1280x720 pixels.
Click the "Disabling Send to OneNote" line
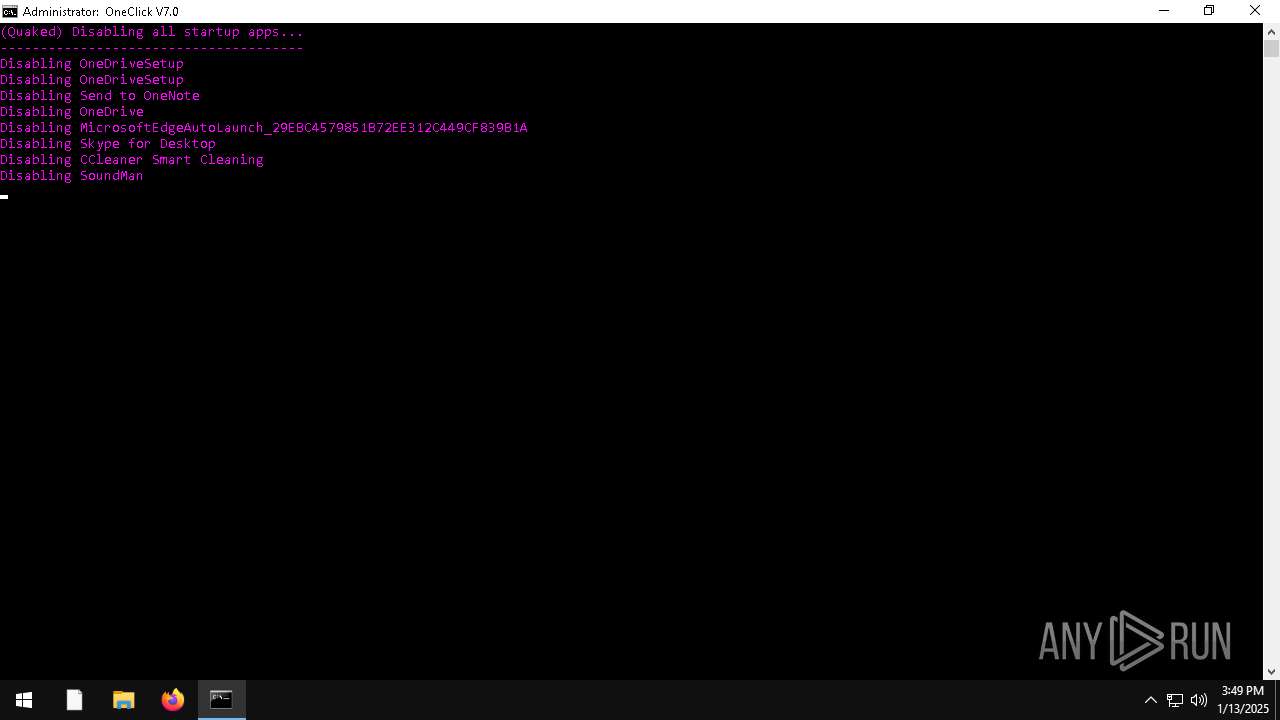(100, 96)
